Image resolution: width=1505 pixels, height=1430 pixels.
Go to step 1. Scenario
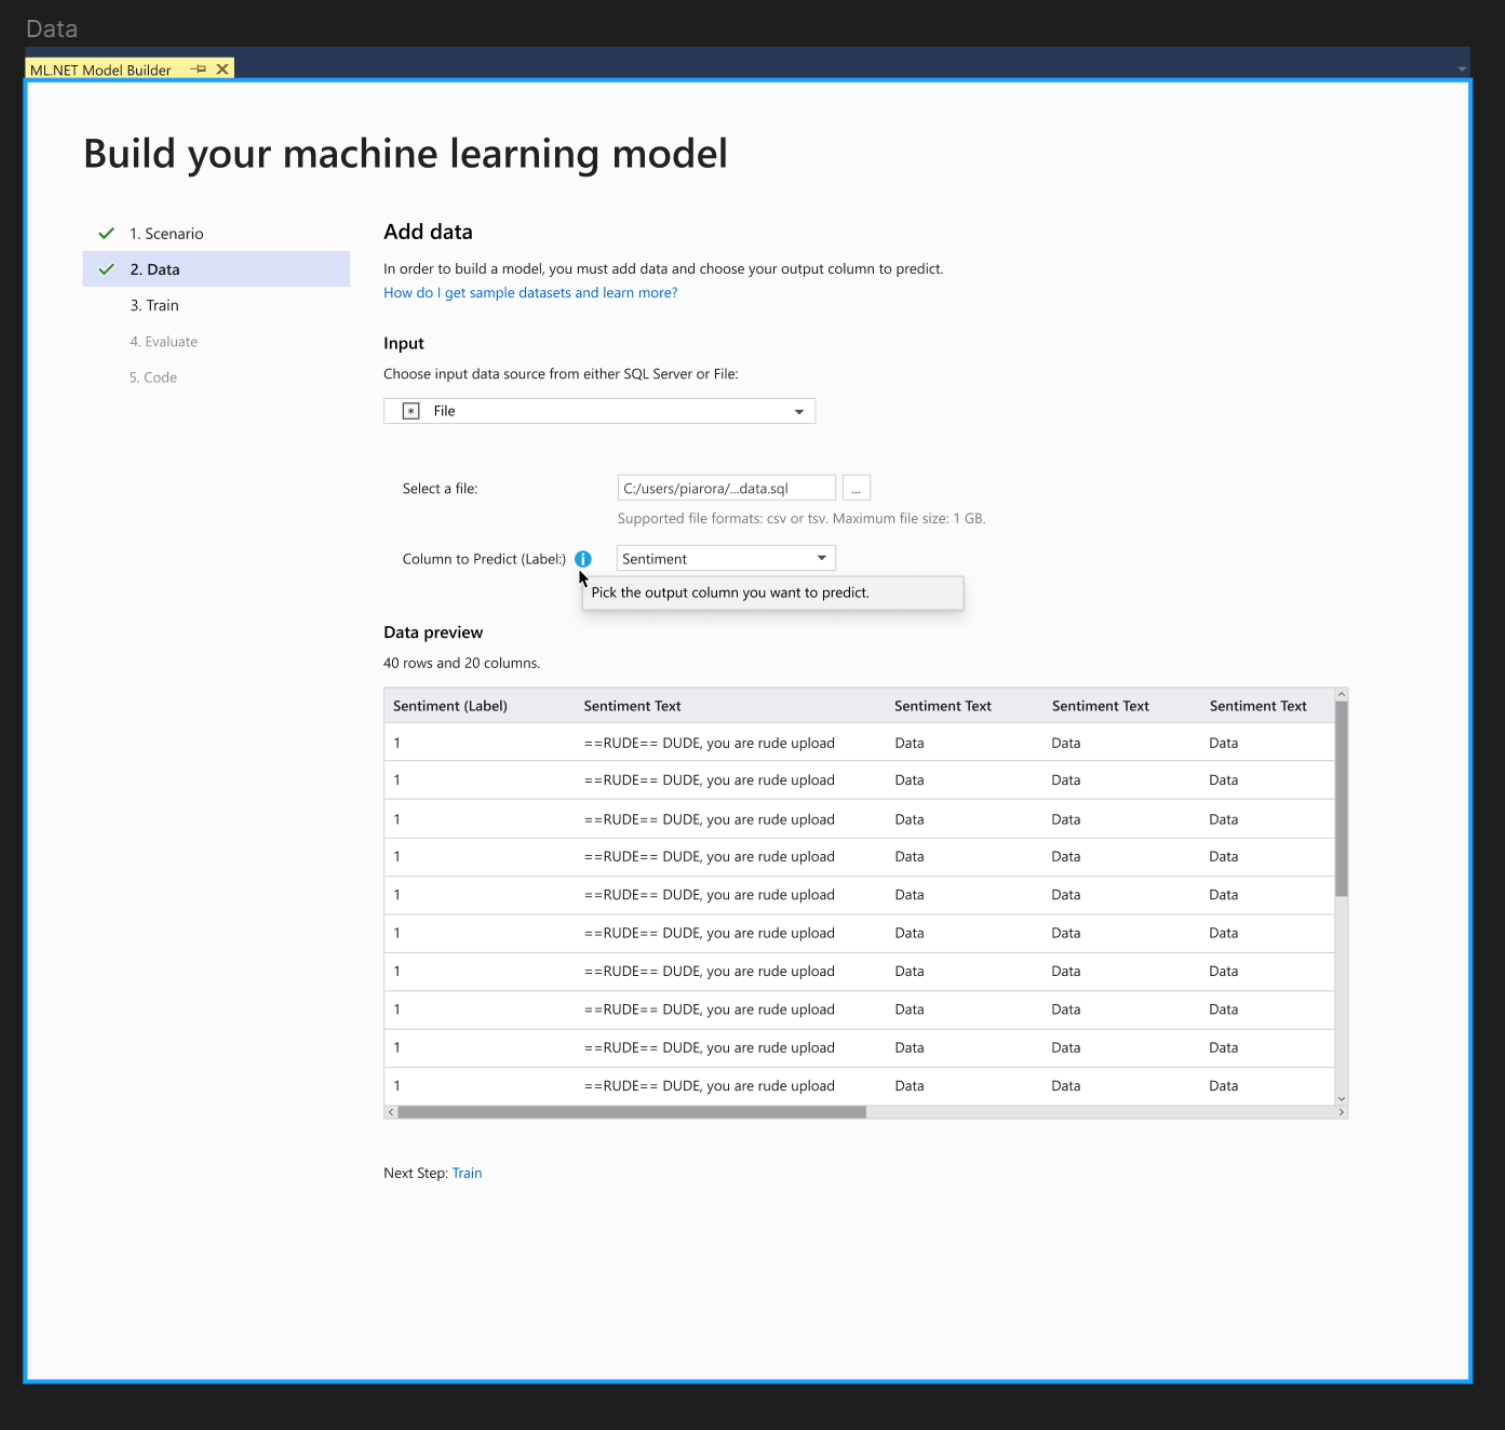tap(166, 233)
